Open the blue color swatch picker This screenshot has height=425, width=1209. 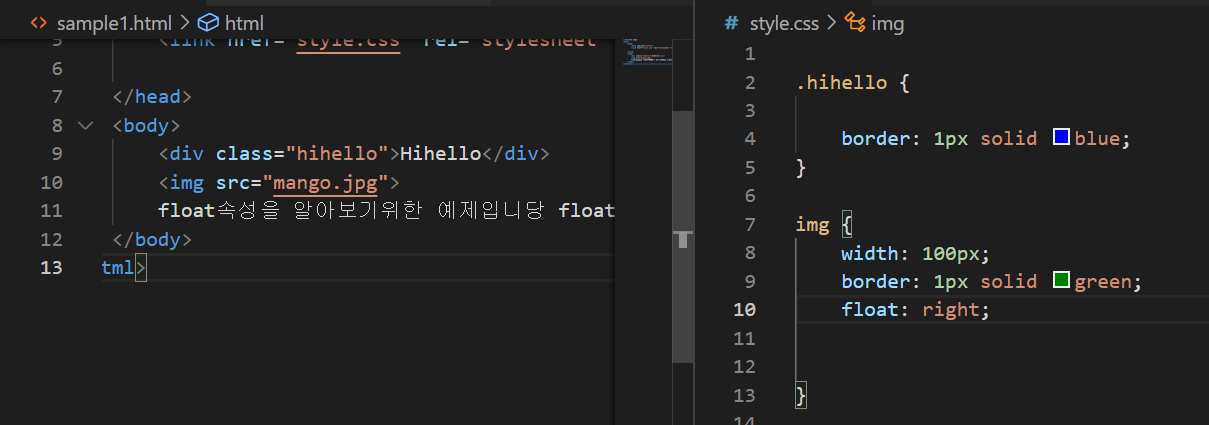pos(1062,138)
